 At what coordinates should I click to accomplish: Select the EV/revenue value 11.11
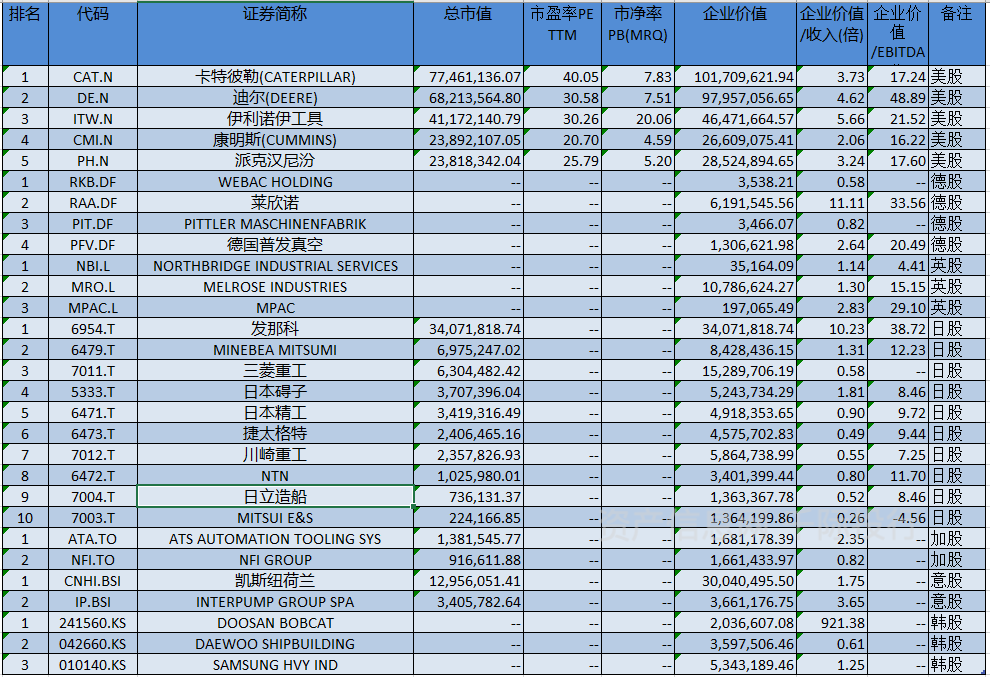coord(832,203)
